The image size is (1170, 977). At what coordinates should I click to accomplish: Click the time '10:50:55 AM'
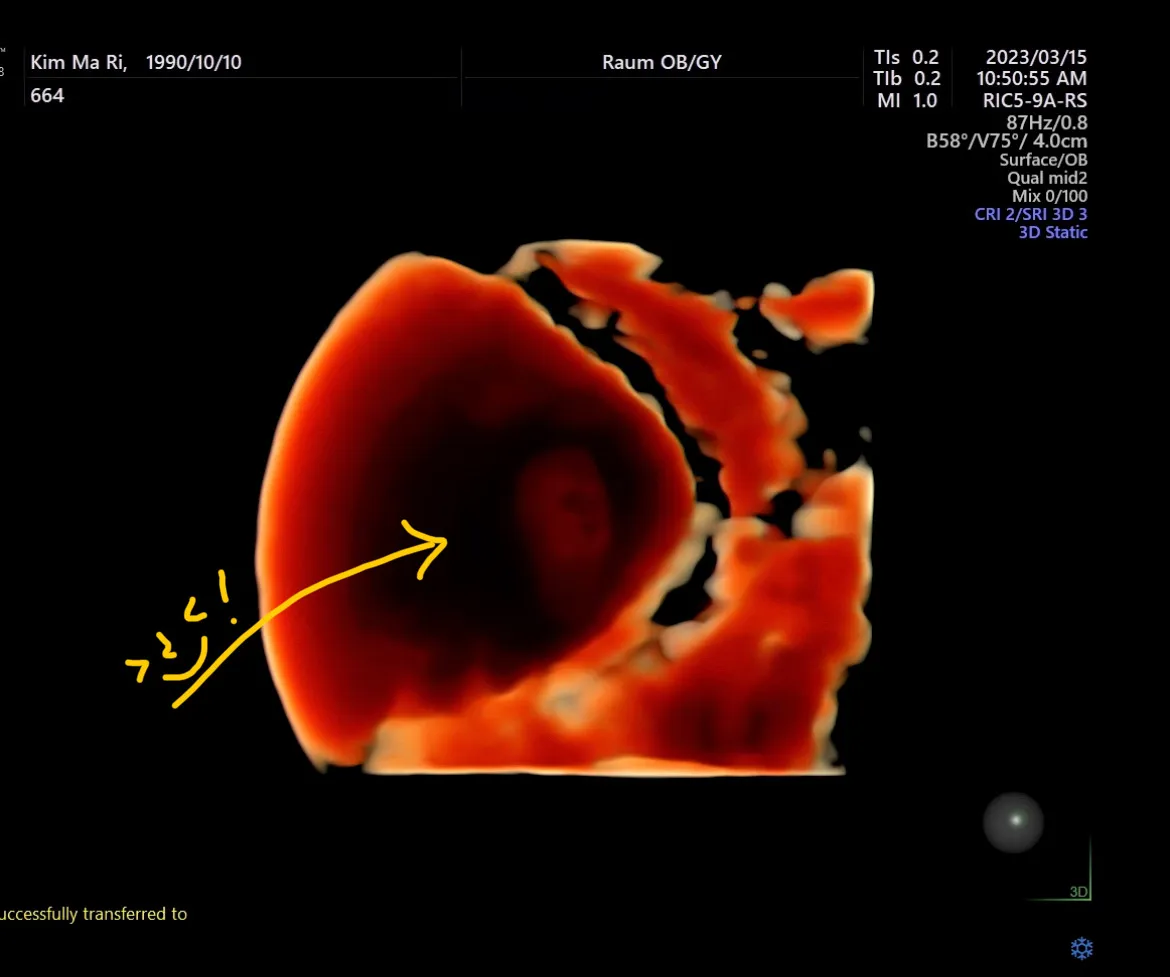click(x=1031, y=78)
